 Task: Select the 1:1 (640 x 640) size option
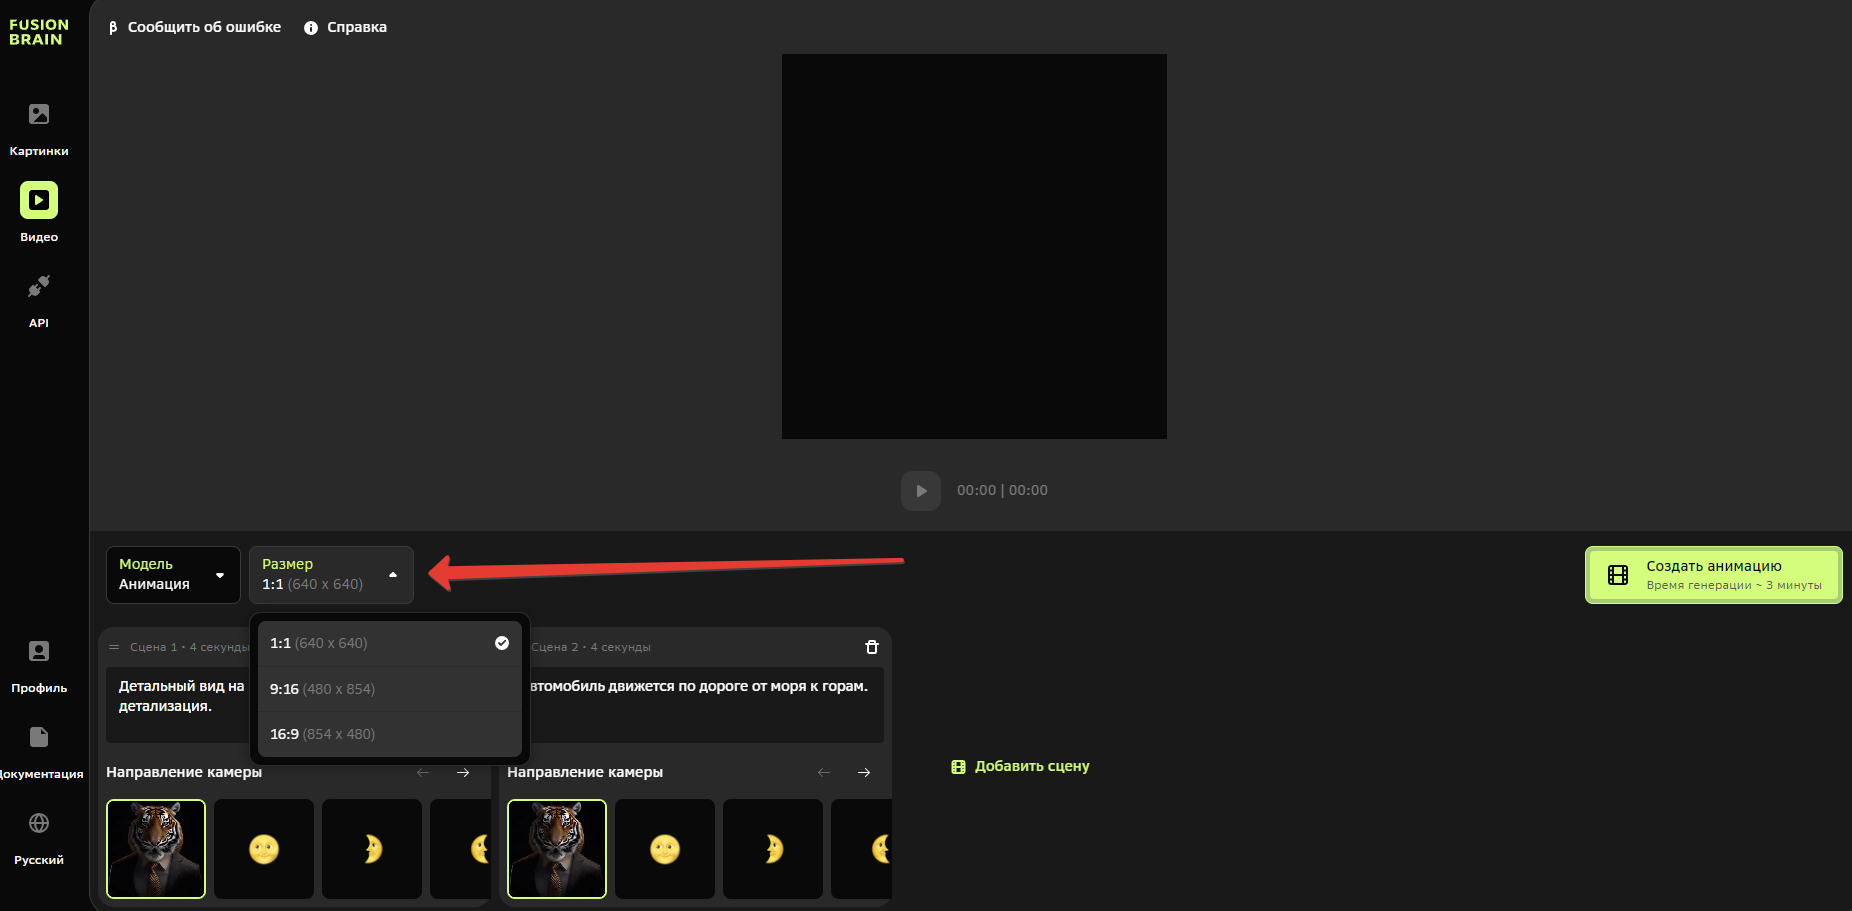pos(389,643)
